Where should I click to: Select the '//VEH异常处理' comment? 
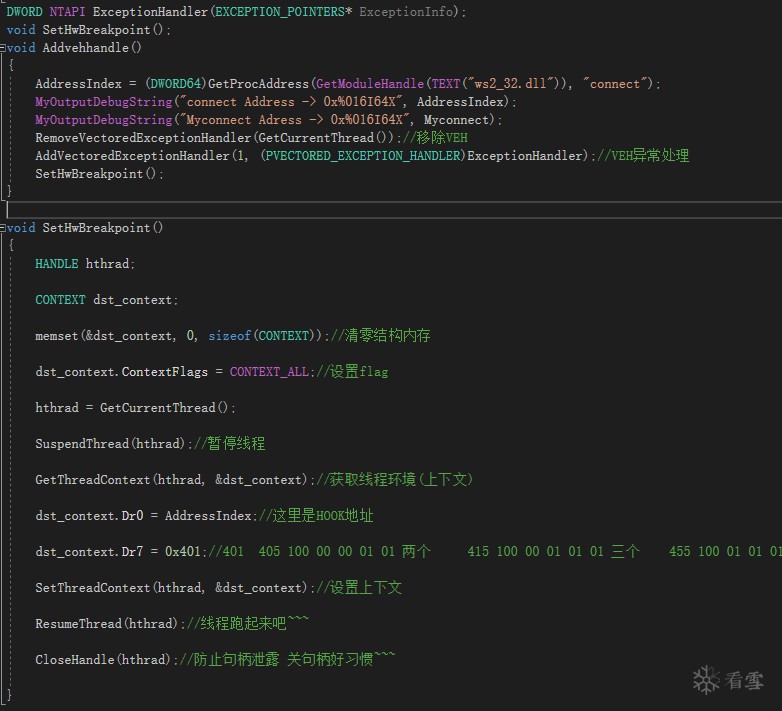tap(643, 156)
